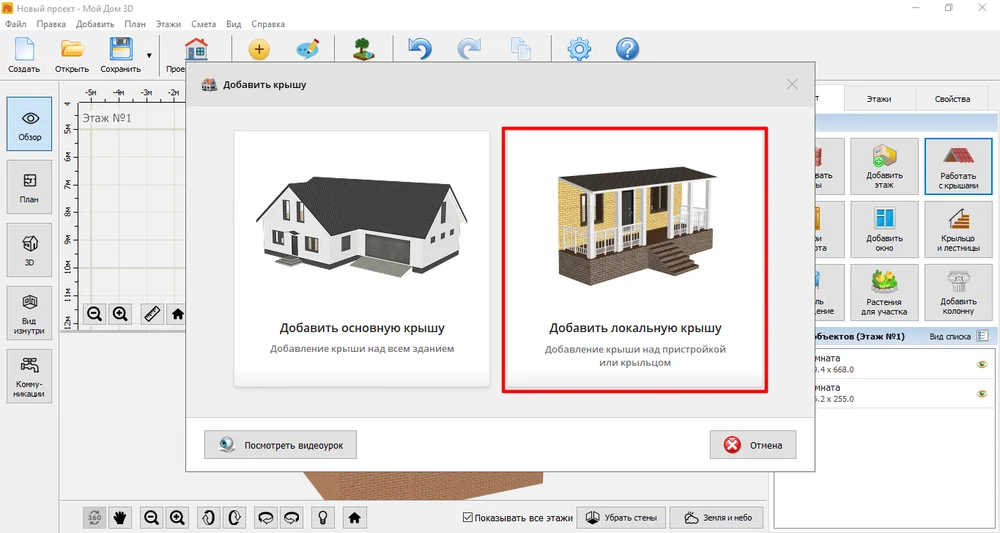
Task: Click the light bulb icon in bottom bar
Action: (x=323, y=517)
